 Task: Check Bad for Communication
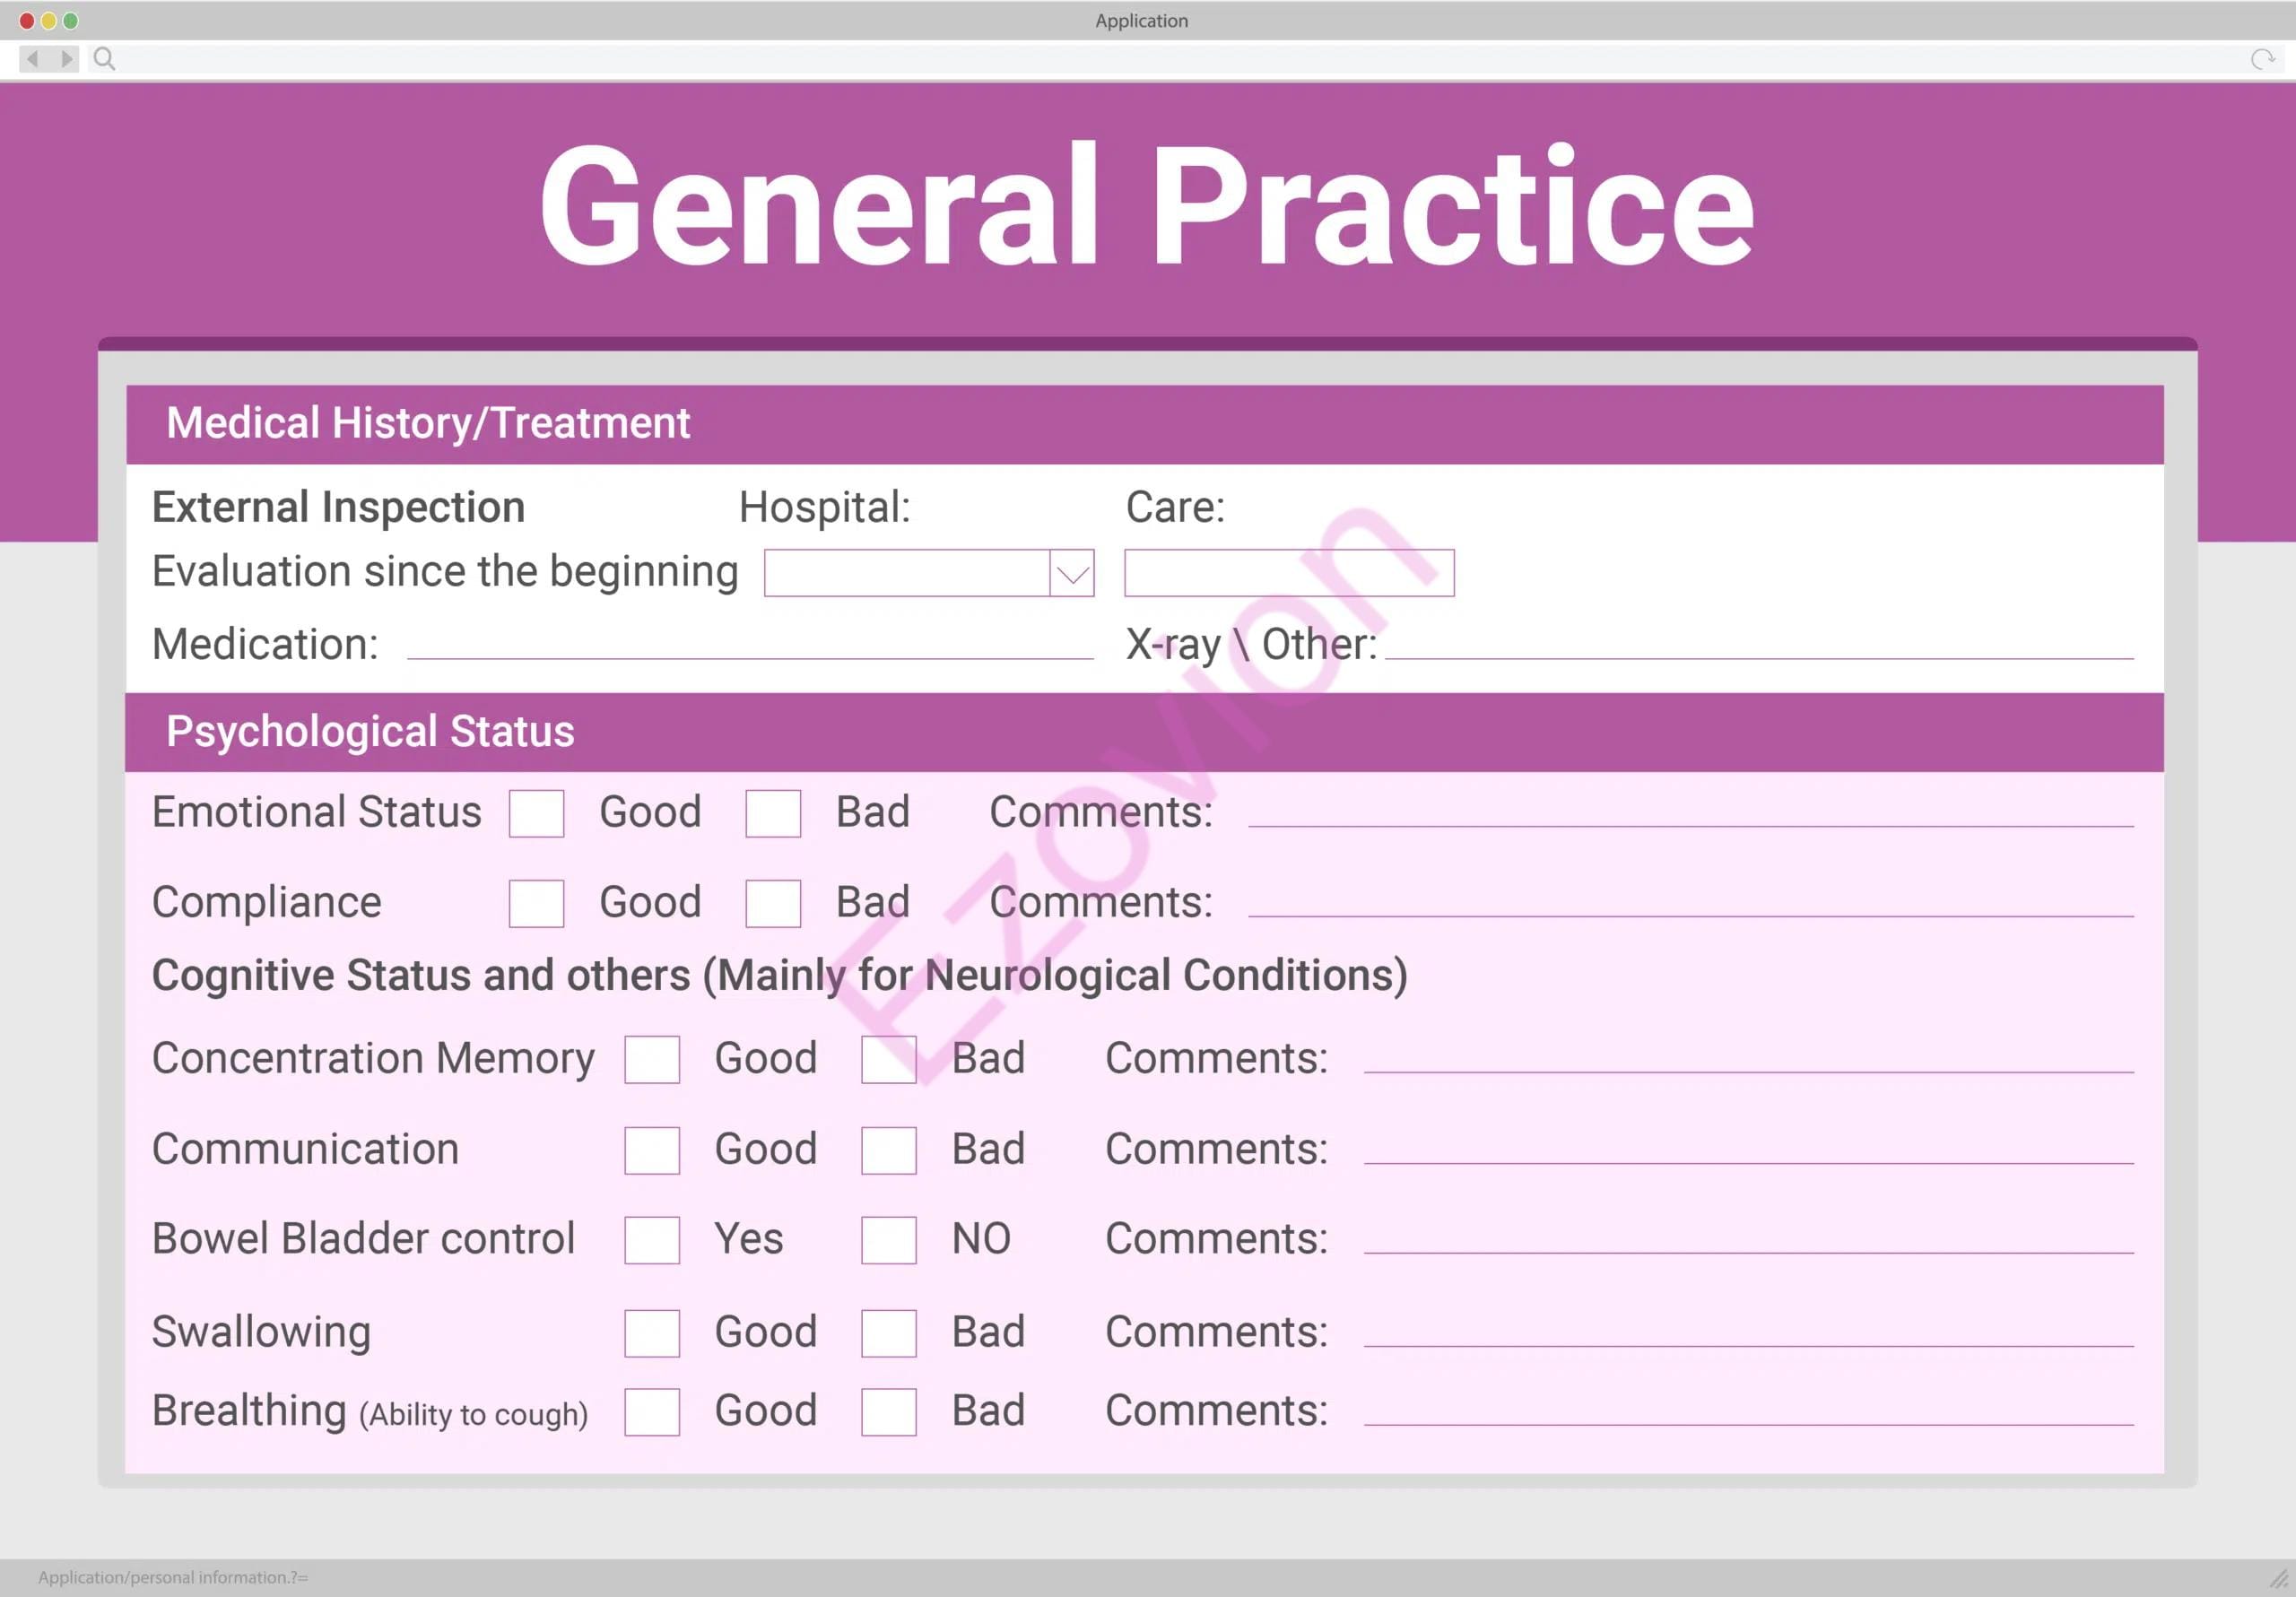tap(889, 1150)
